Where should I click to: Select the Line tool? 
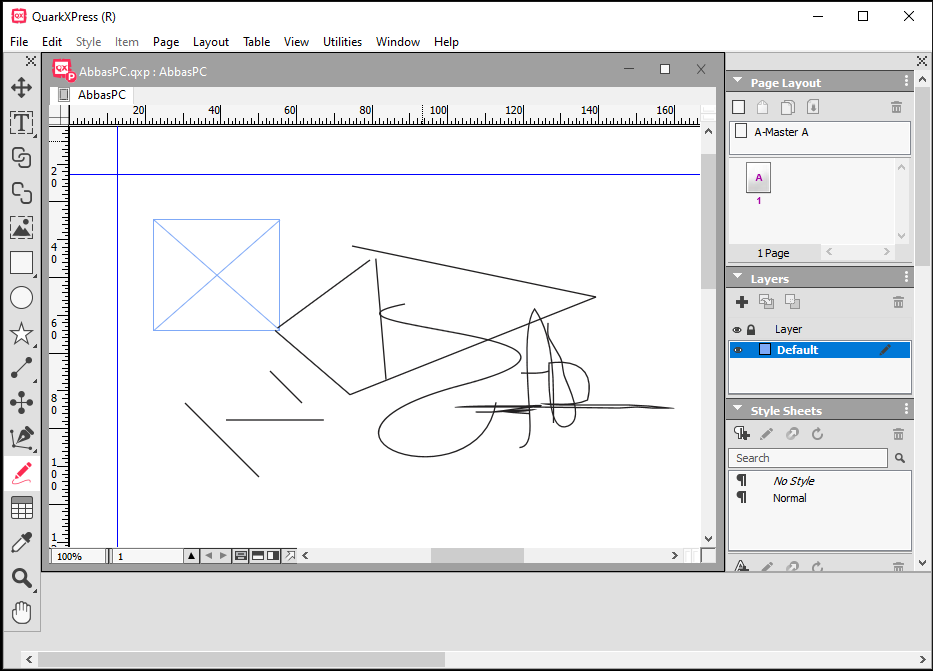(21, 368)
